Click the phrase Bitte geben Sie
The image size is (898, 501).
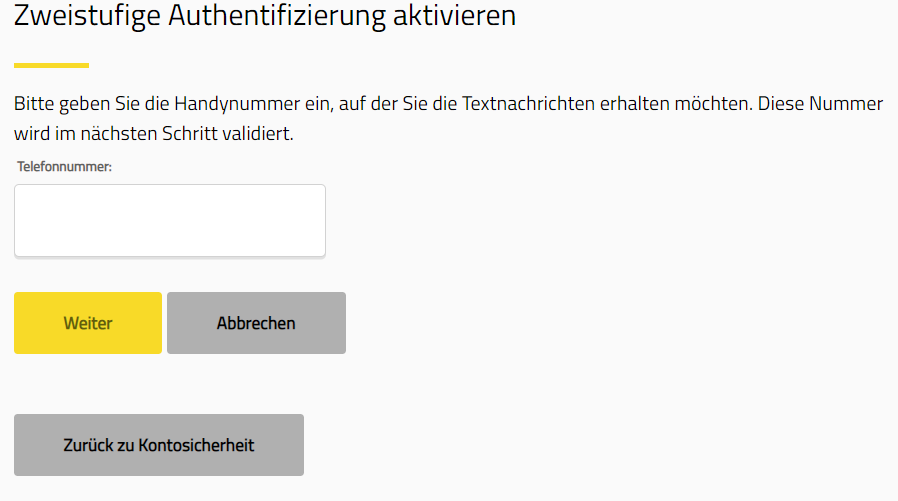point(69,104)
